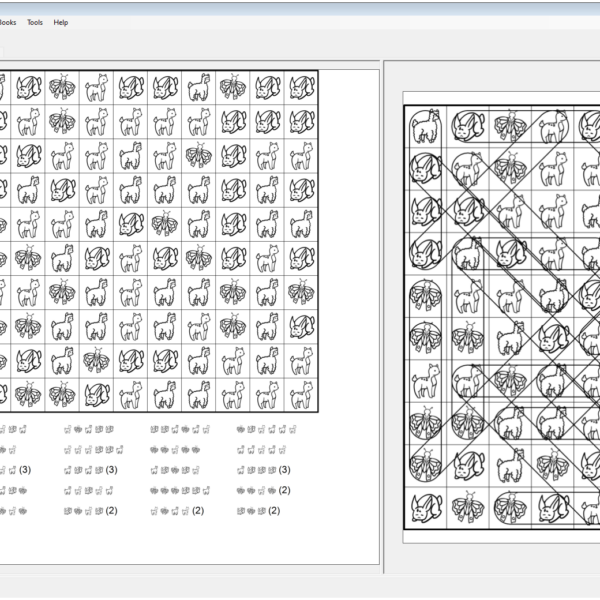The height and width of the screenshot is (600, 600).
Task: Click bottom-right llama cell of left puzzle grid
Action: (x=301, y=394)
